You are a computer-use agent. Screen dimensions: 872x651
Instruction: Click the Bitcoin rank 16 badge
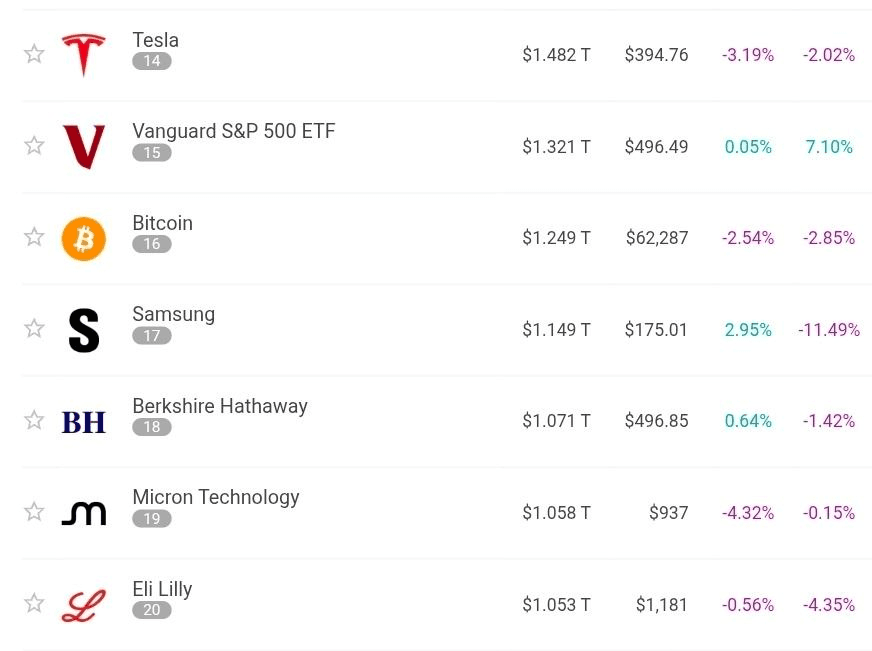(x=152, y=244)
